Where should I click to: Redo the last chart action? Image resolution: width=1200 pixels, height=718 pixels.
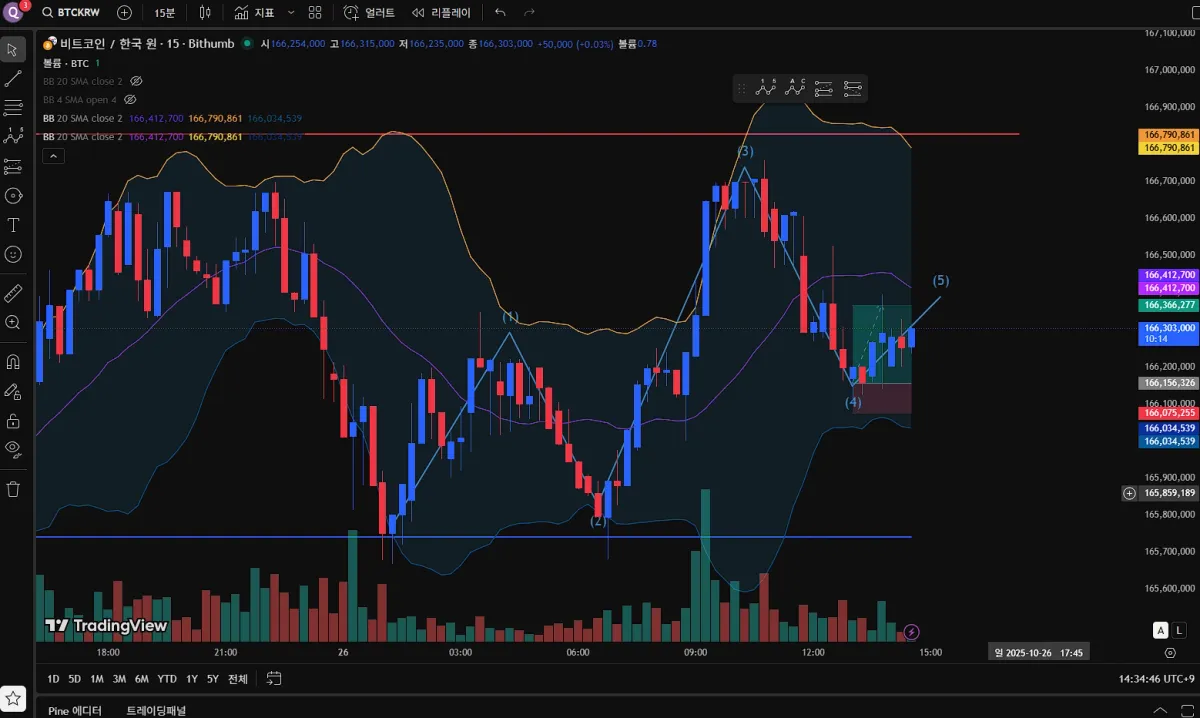click(x=529, y=13)
